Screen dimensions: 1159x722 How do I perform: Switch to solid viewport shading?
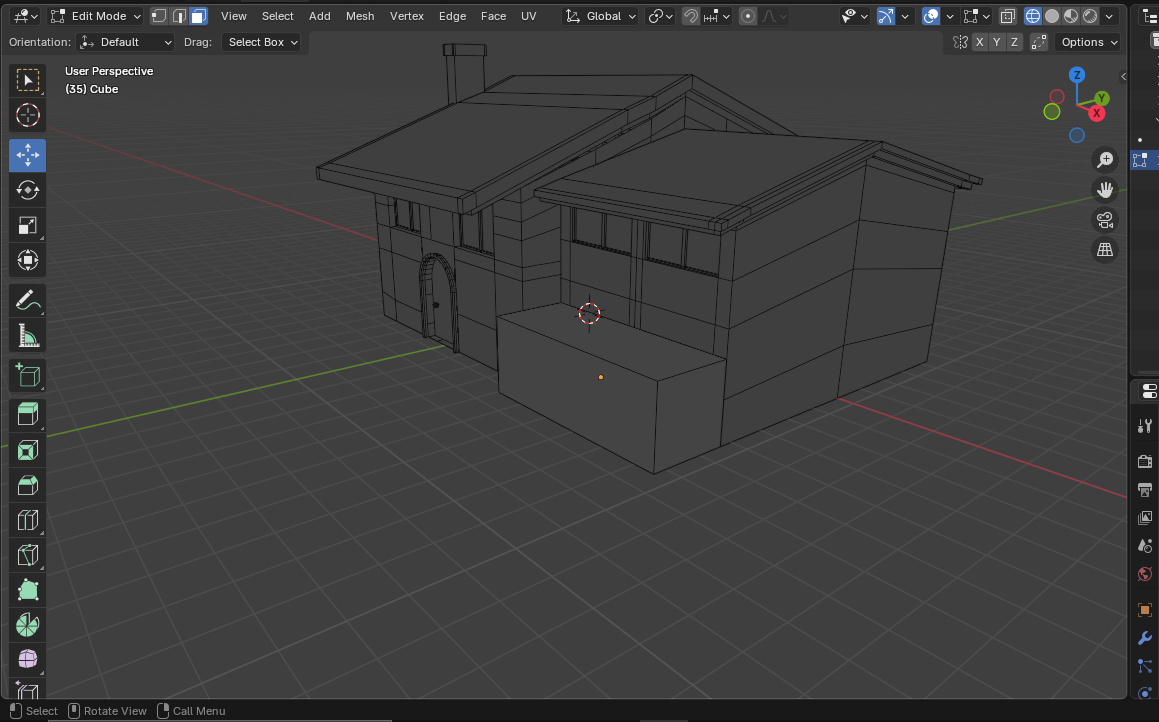1052,16
